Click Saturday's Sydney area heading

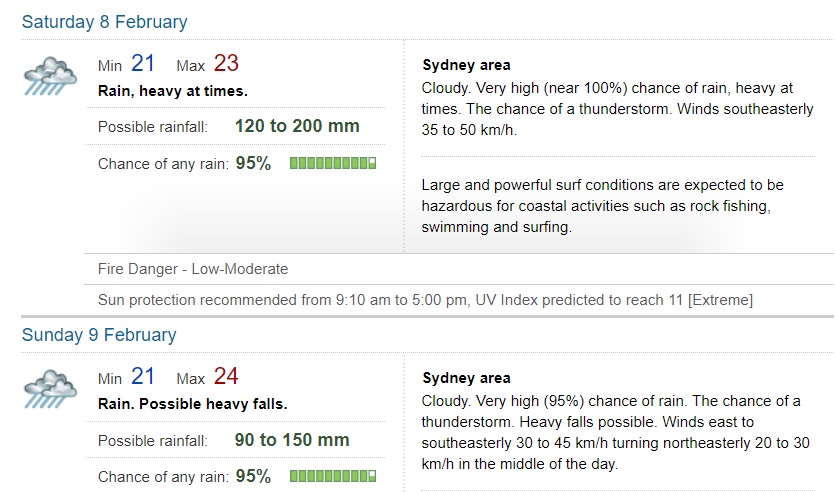(x=466, y=65)
